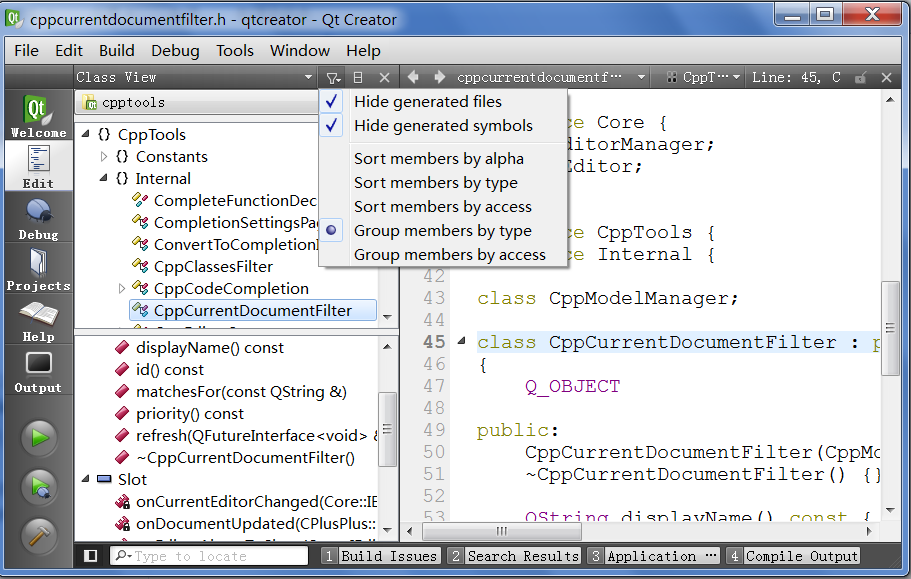Close the current editor document
Image resolution: width=911 pixels, height=579 pixels.
tap(887, 77)
